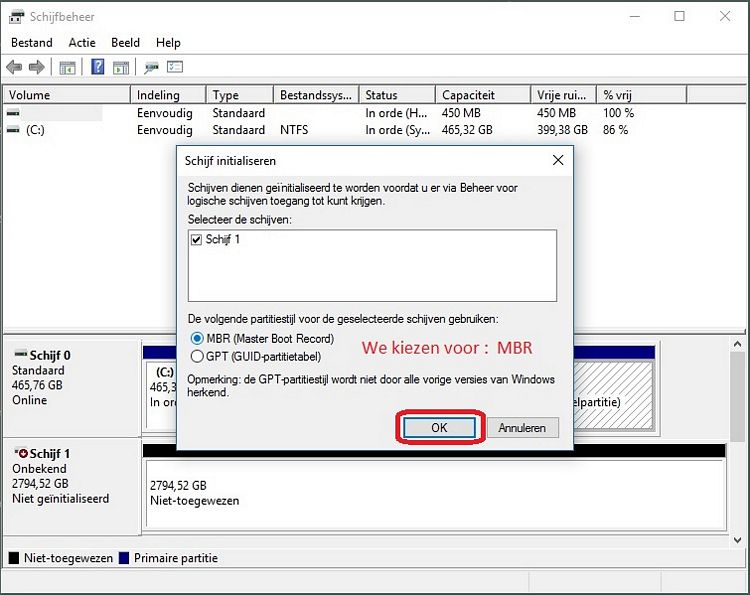Maximize the Schijfbeheer window
Viewport: 750px width, 595px height.
[x=679, y=16]
